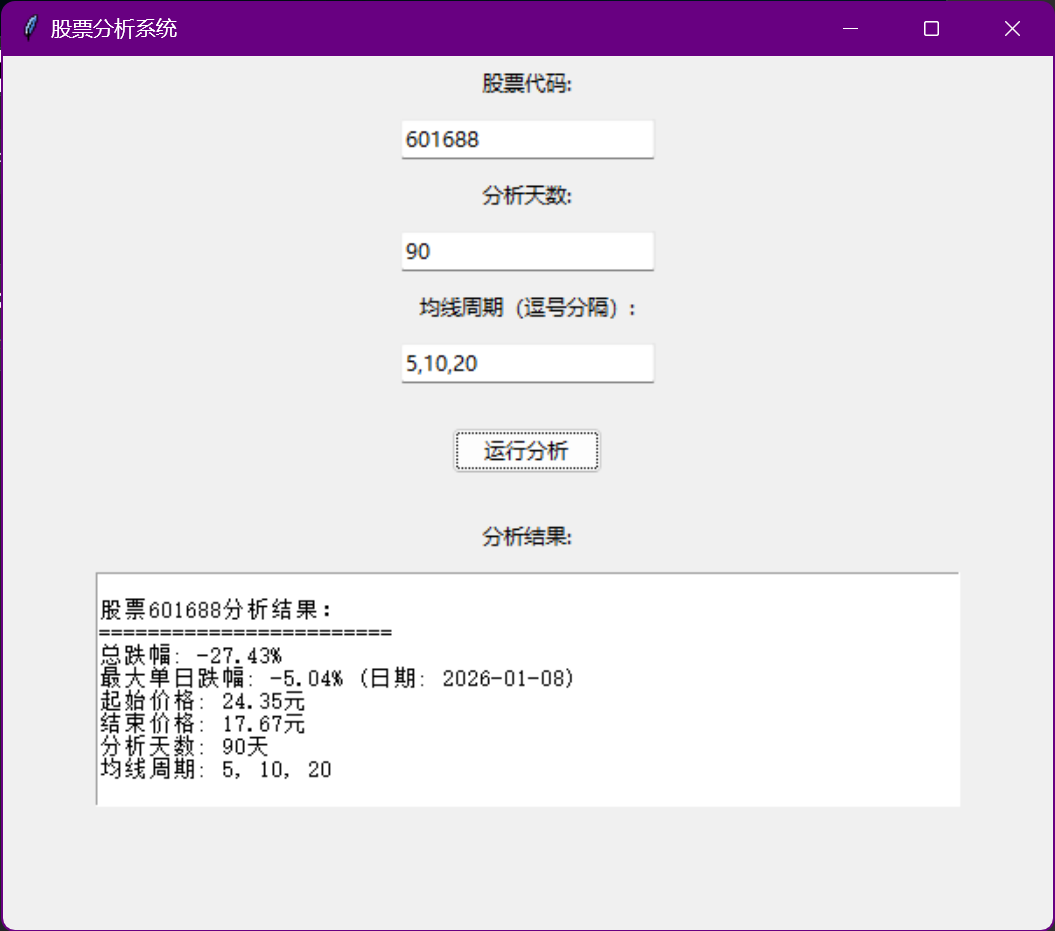Maximize the 股票分析系统 window
This screenshot has width=1055, height=931.
pos(931,28)
